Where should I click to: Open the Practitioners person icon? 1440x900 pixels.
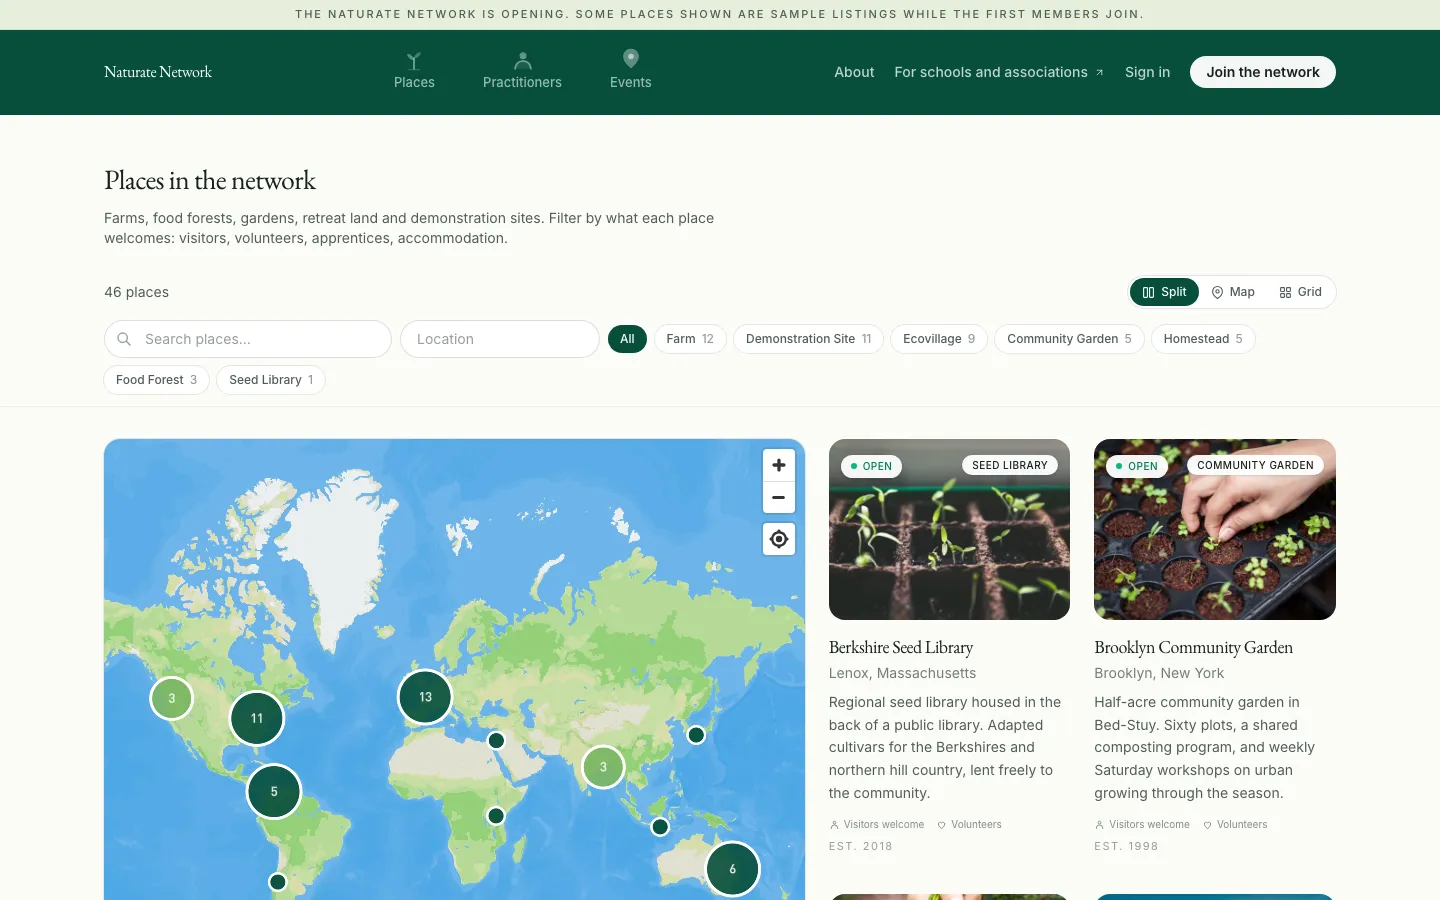522,61
